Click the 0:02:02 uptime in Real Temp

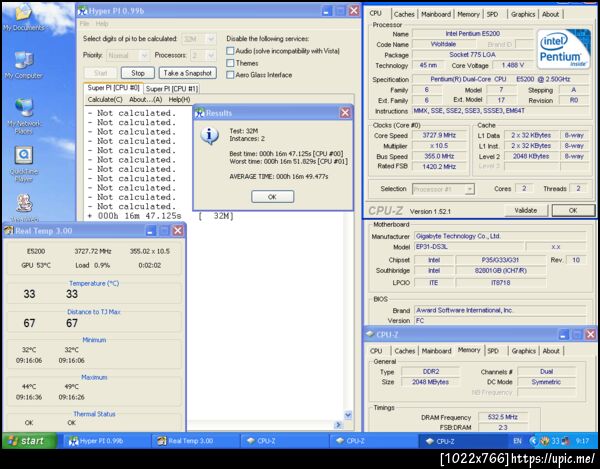click(x=150, y=265)
